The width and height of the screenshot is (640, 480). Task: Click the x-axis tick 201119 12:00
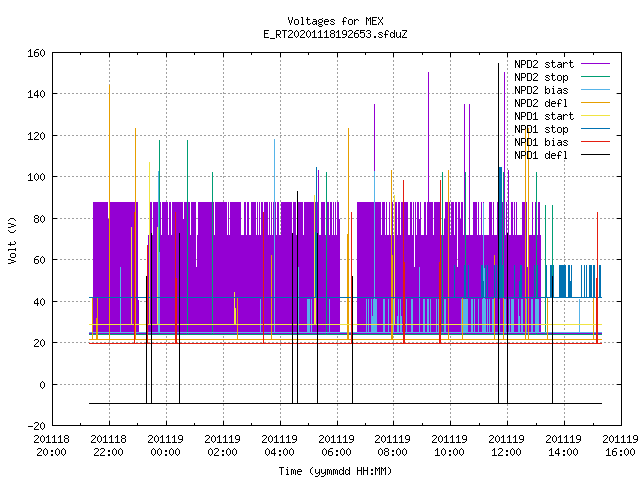pos(507,446)
